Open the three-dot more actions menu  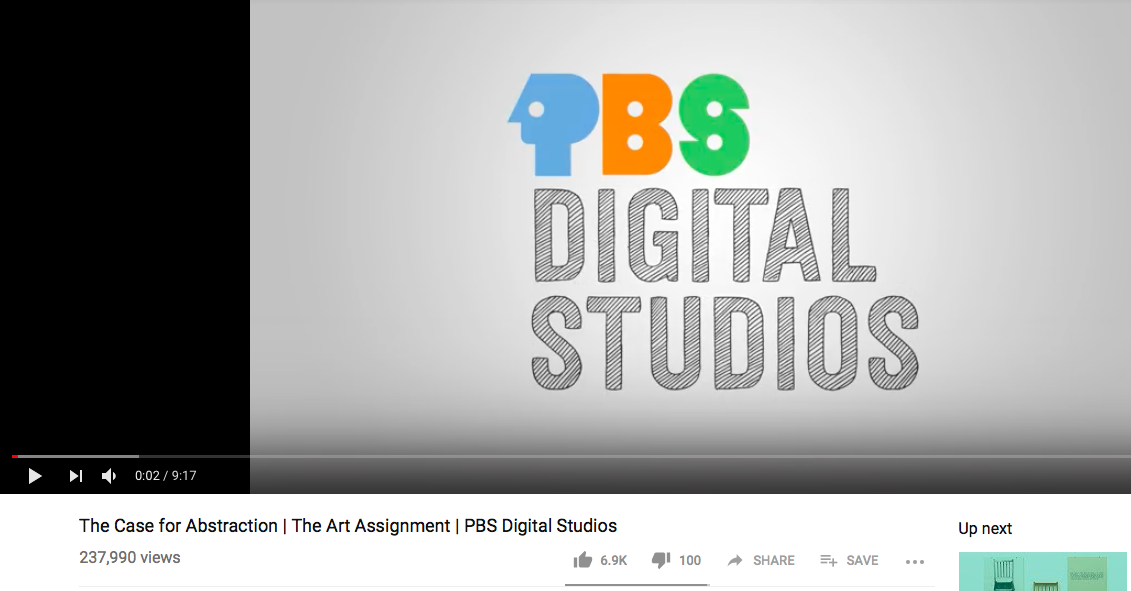914,561
